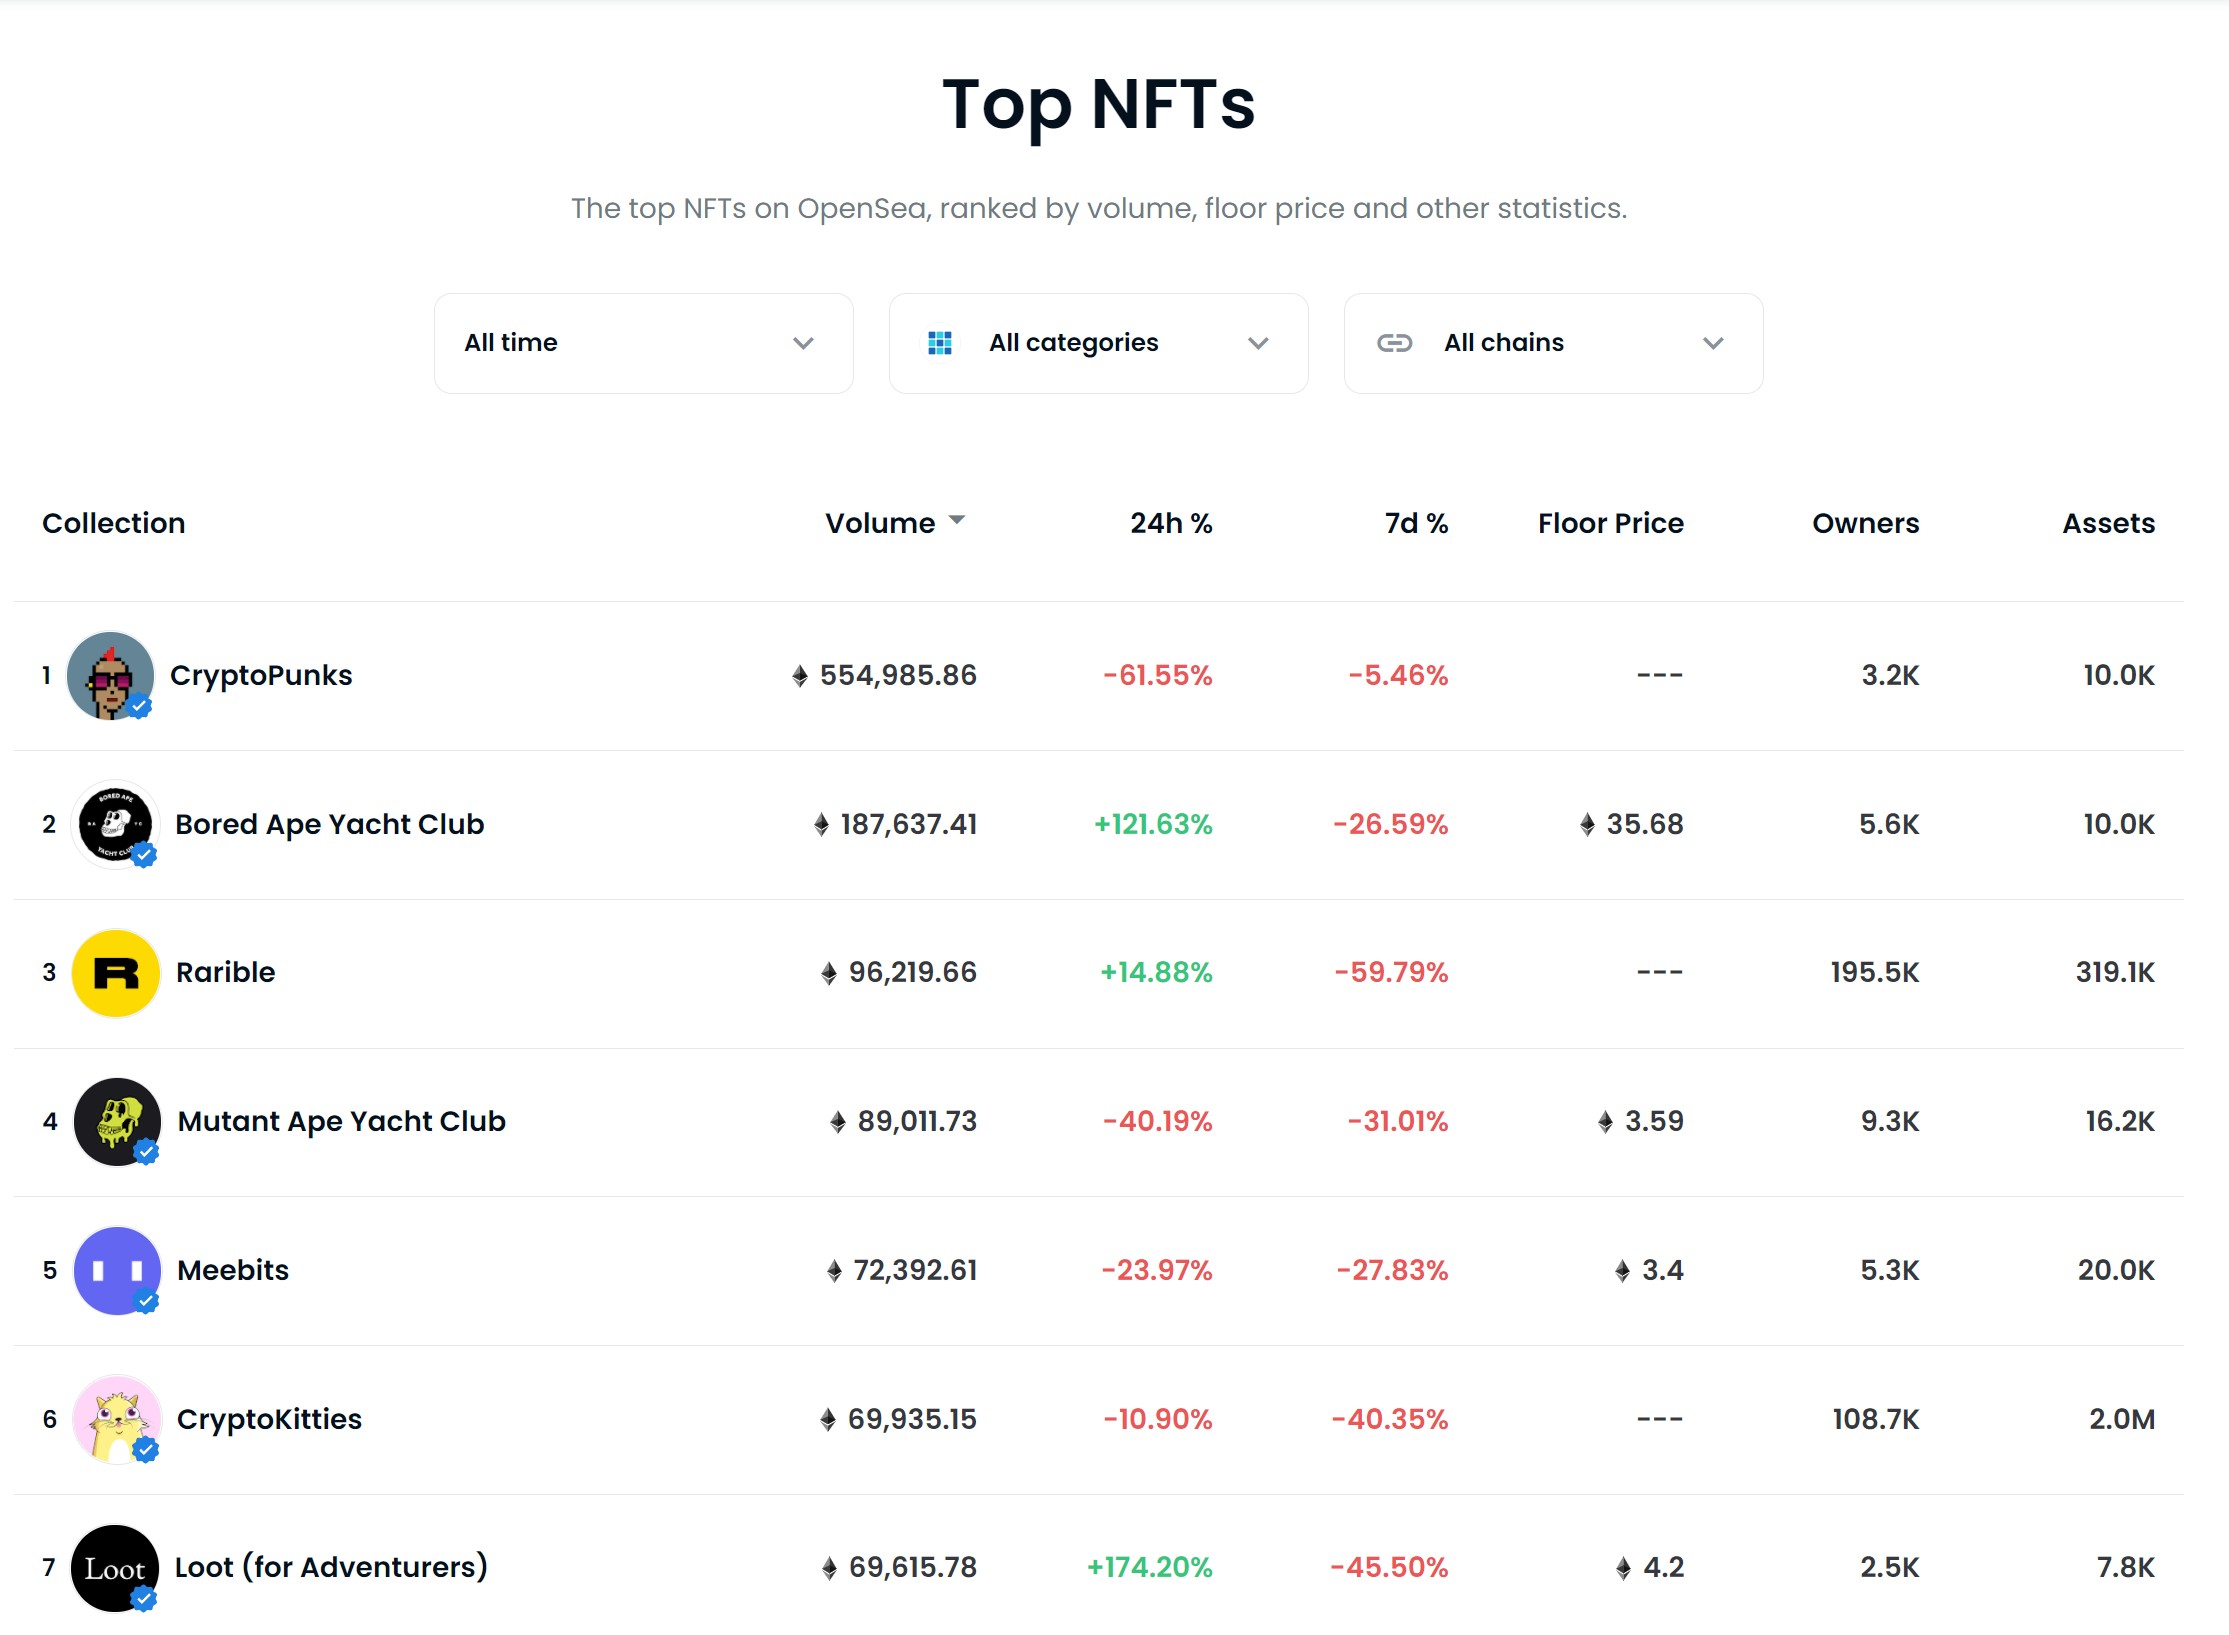Viewport: 2229px width, 1635px height.
Task: Sort by the 7d % column
Action: click(1416, 523)
